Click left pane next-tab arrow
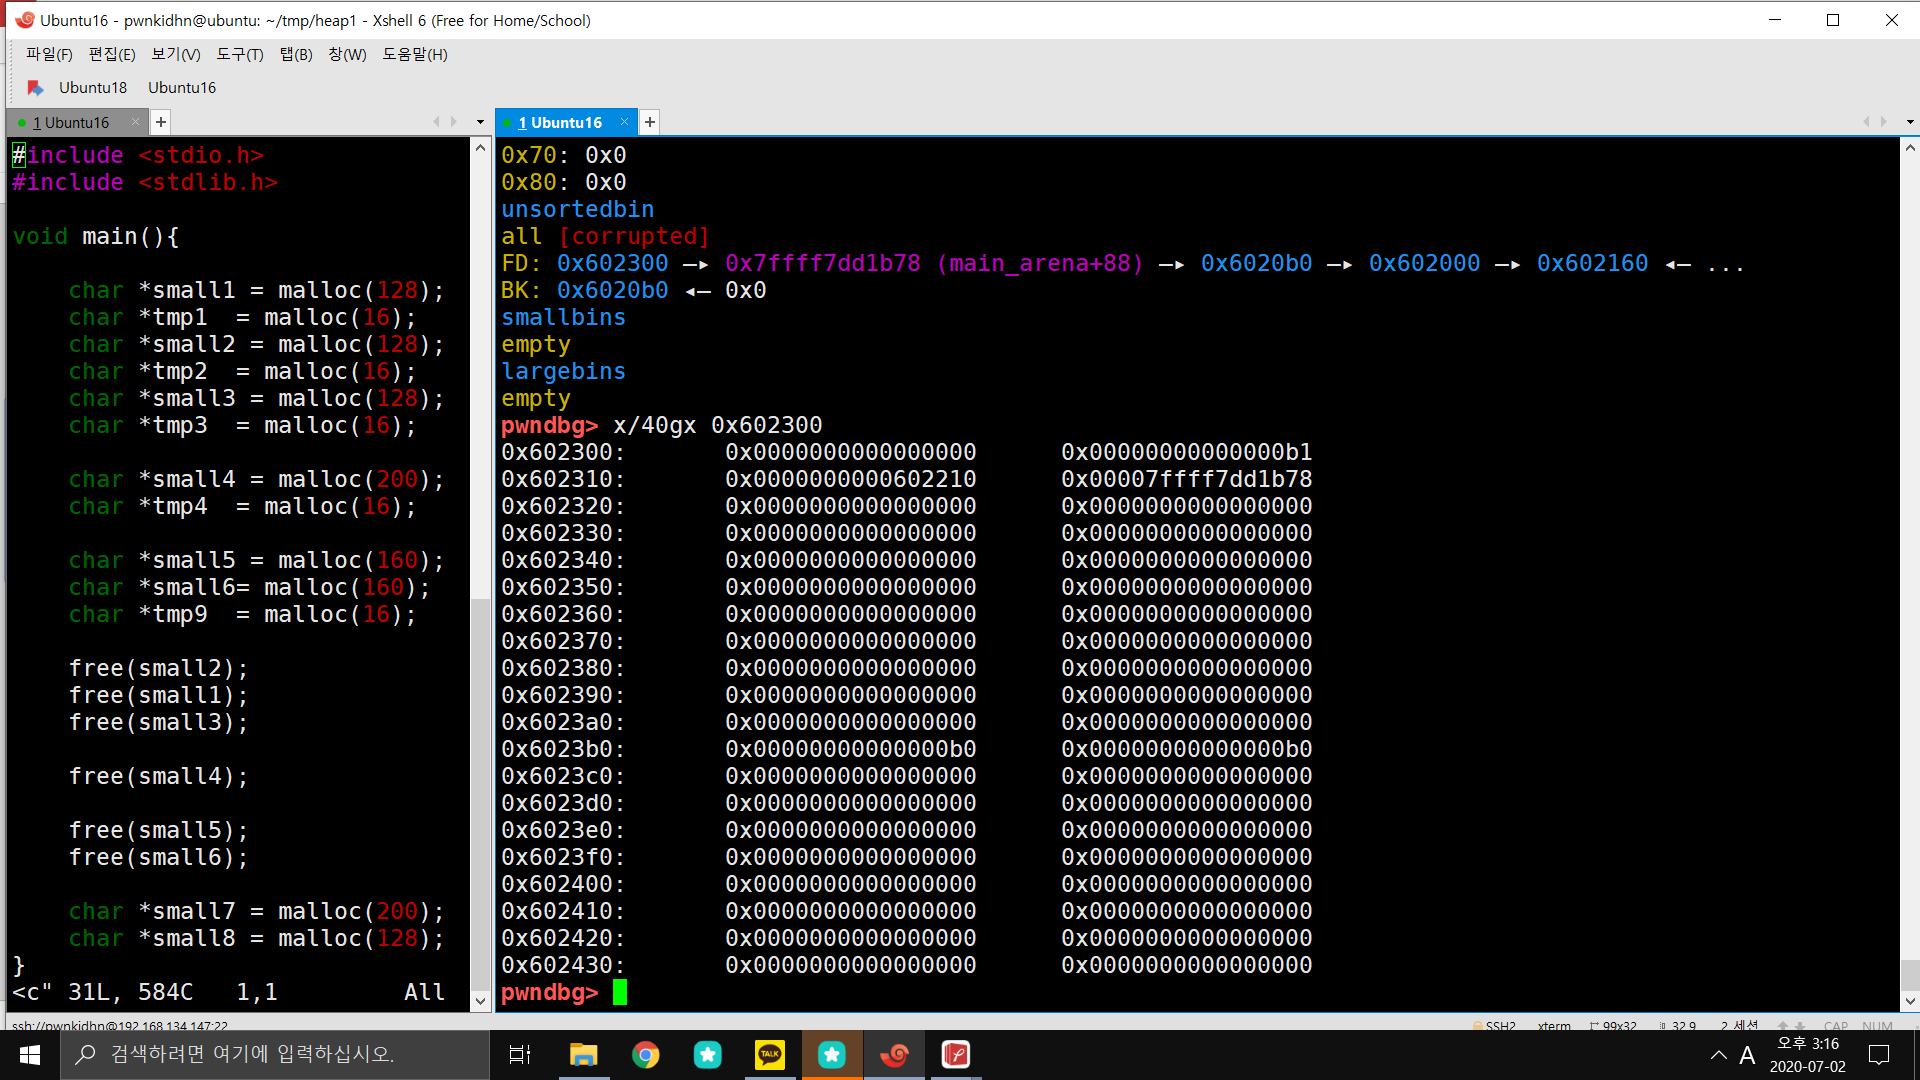The height and width of the screenshot is (1080, 1920). 454,122
